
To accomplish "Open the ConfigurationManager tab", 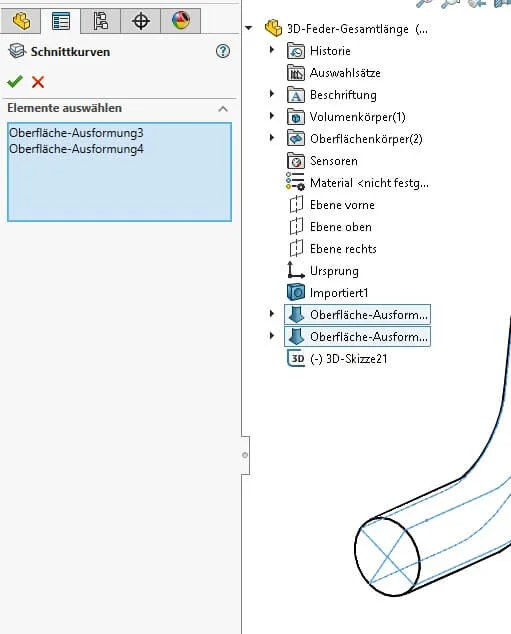I will [x=100, y=21].
